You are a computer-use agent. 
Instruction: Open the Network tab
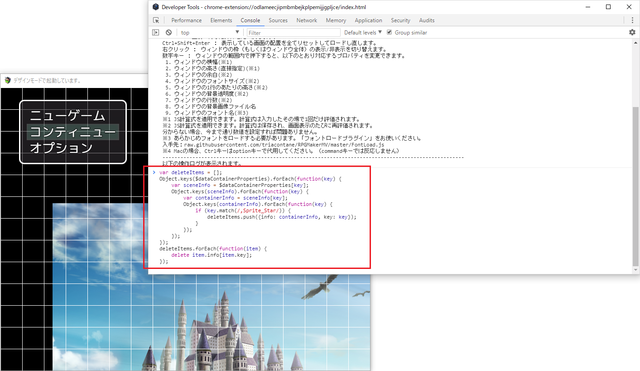tap(307, 20)
